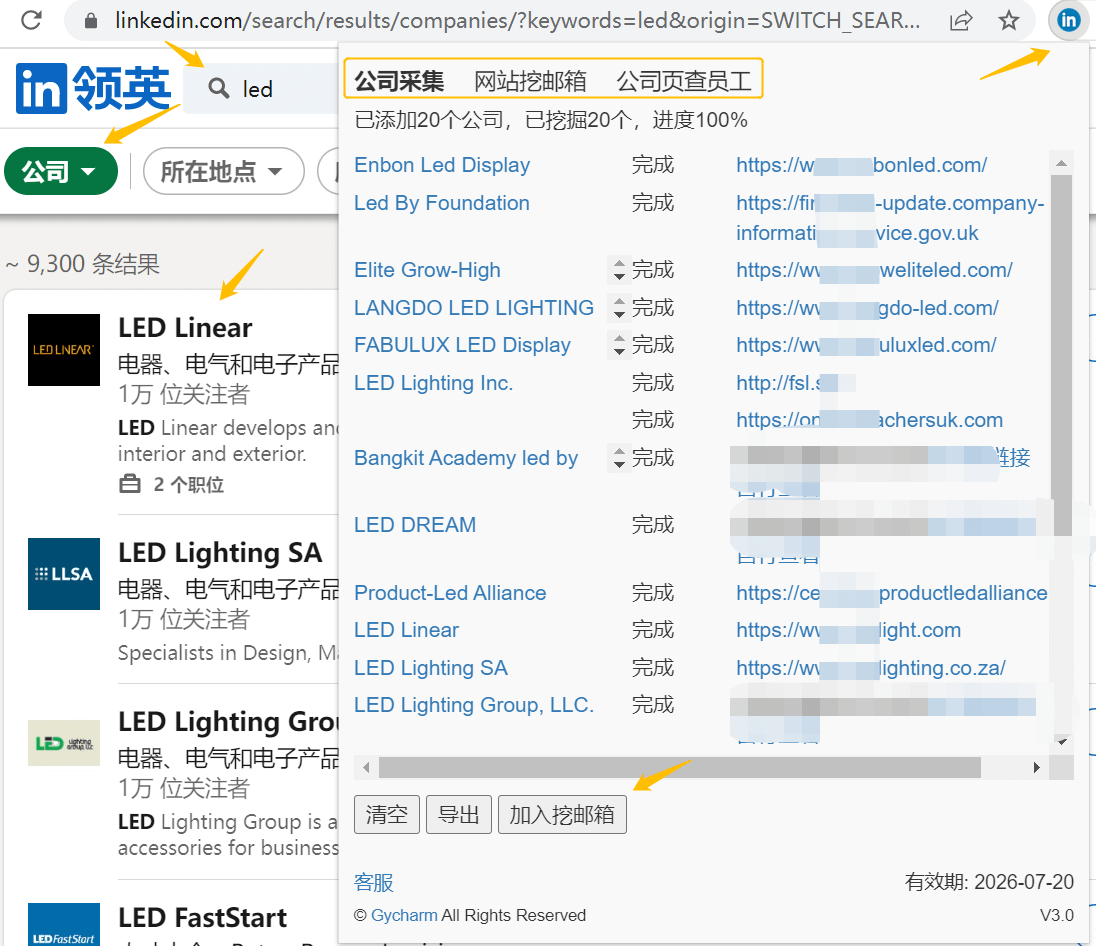Open Elite Grow-High company link
Image resolution: width=1096 pixels, height=946 pixels.
[427, 270]
